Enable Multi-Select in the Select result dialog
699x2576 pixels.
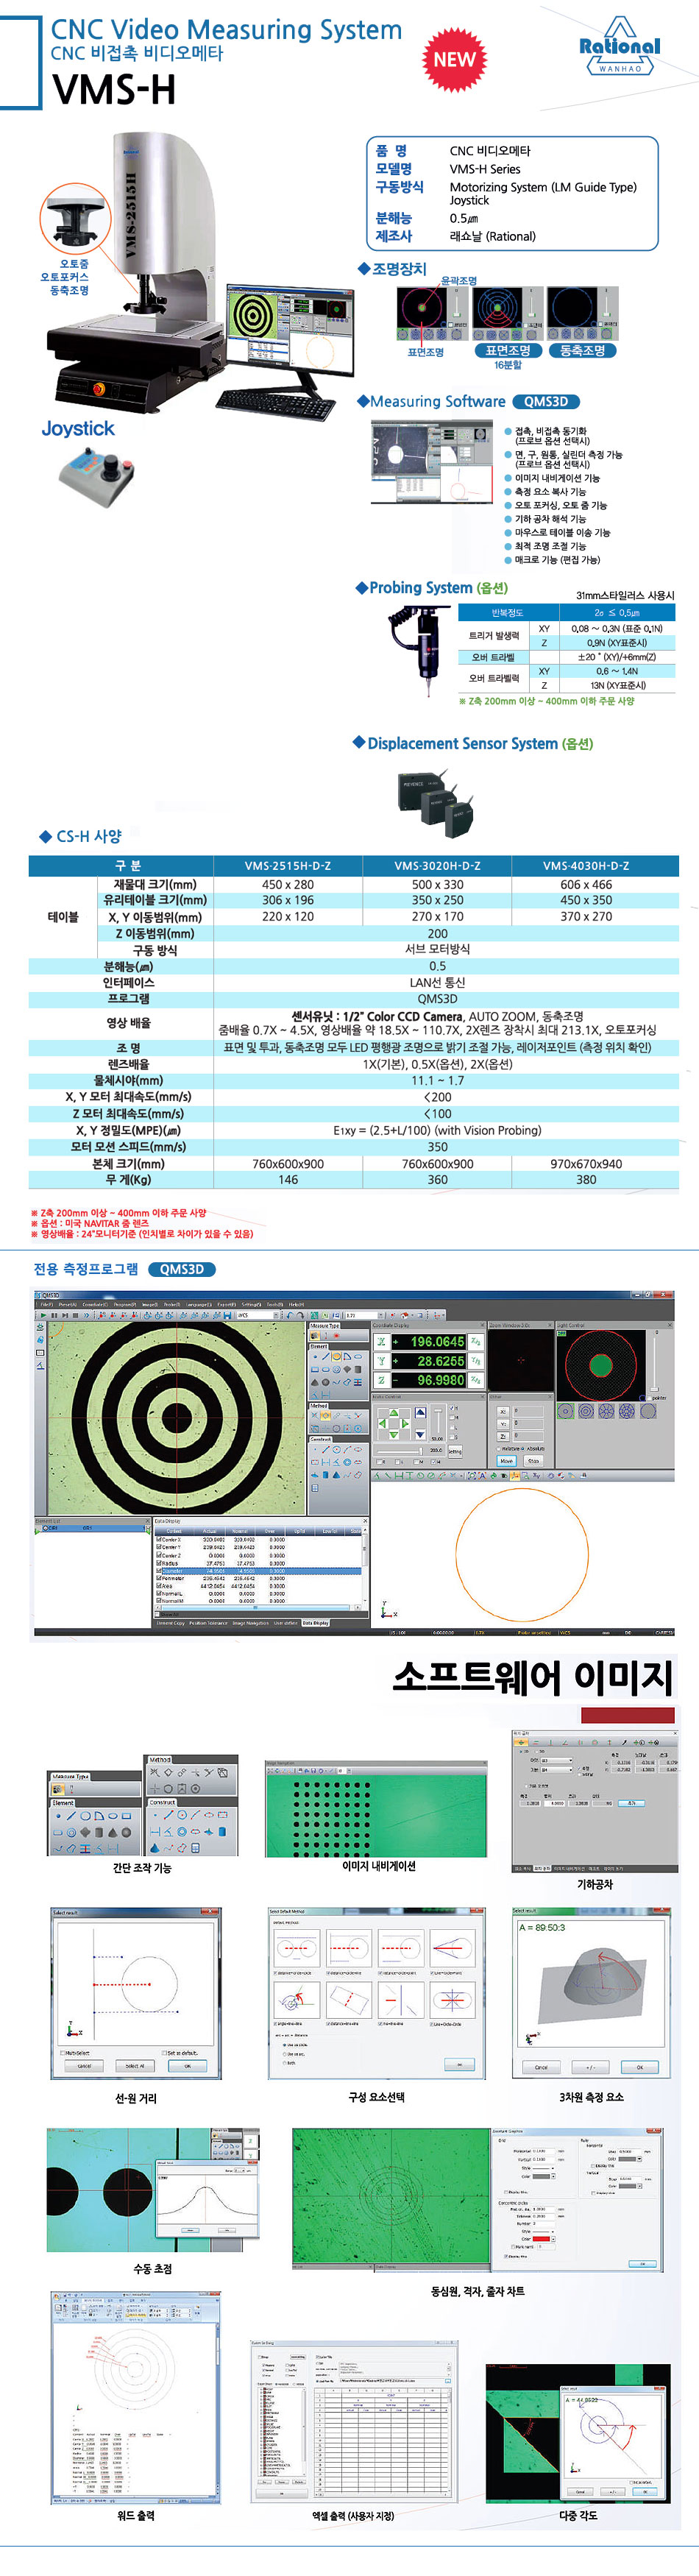click(62, 2053)
